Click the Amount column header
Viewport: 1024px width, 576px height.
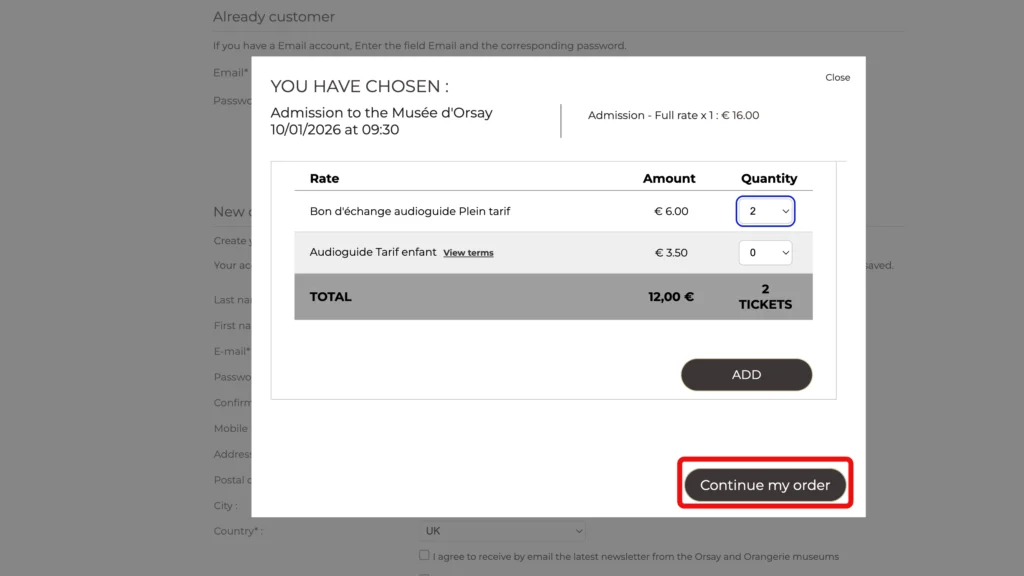click(669, 178)
